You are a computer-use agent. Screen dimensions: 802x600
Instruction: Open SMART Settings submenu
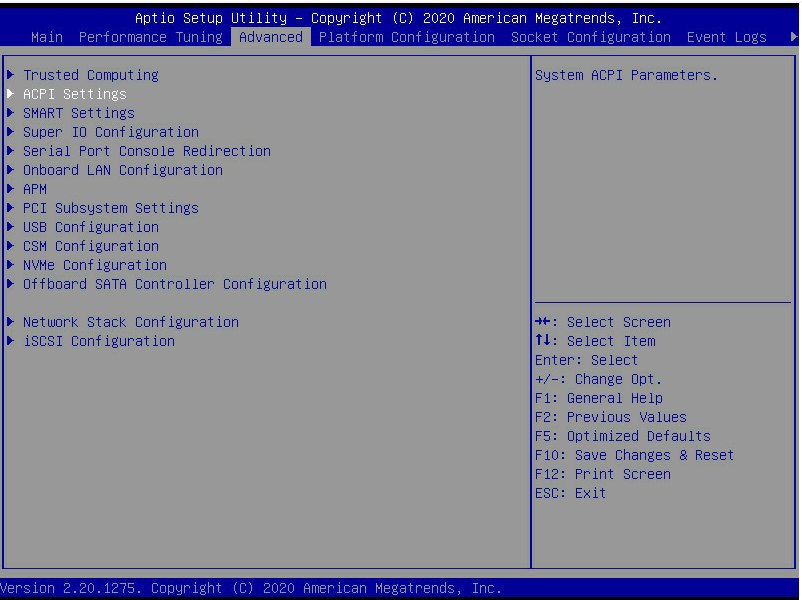pos(79,113)
